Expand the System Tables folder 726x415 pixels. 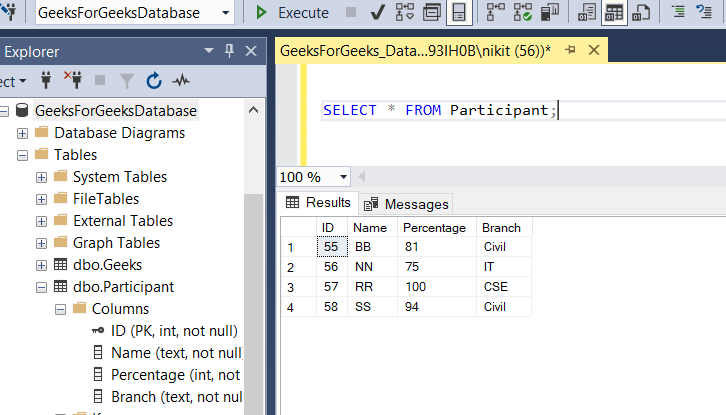coord(41,177)
